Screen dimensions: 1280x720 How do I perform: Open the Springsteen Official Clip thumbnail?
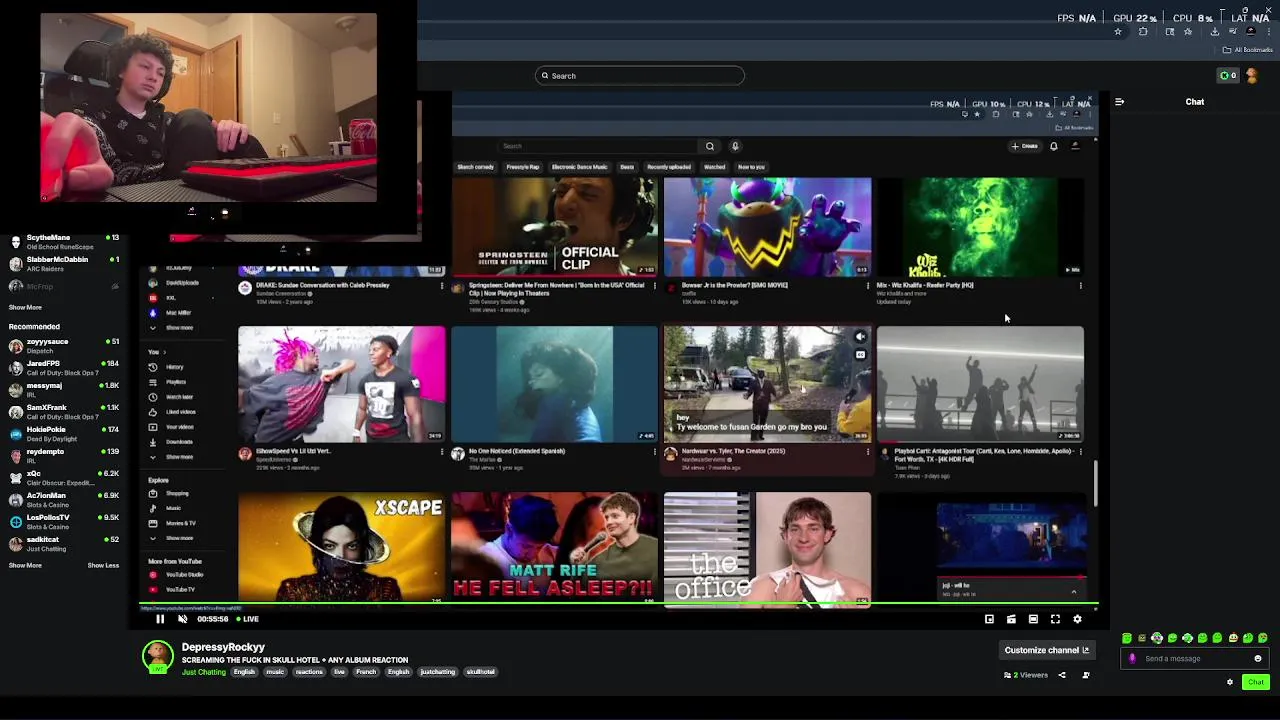click(x=555, y=227)
